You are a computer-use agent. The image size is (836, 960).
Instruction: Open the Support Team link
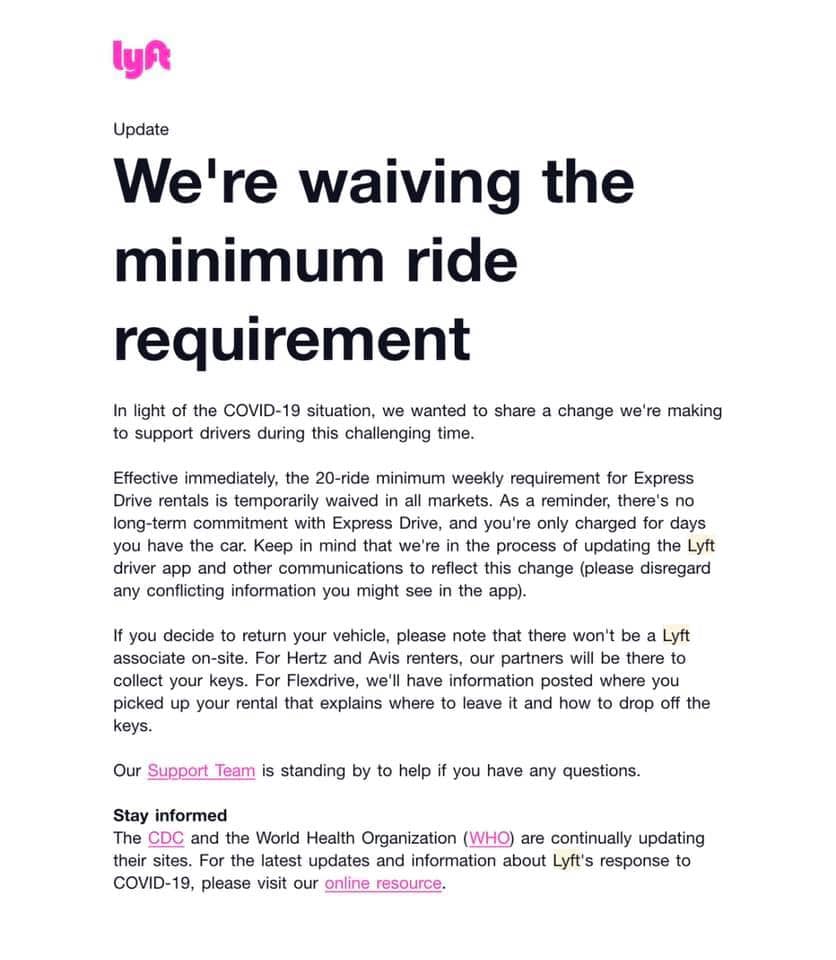(x=201, y=770)
